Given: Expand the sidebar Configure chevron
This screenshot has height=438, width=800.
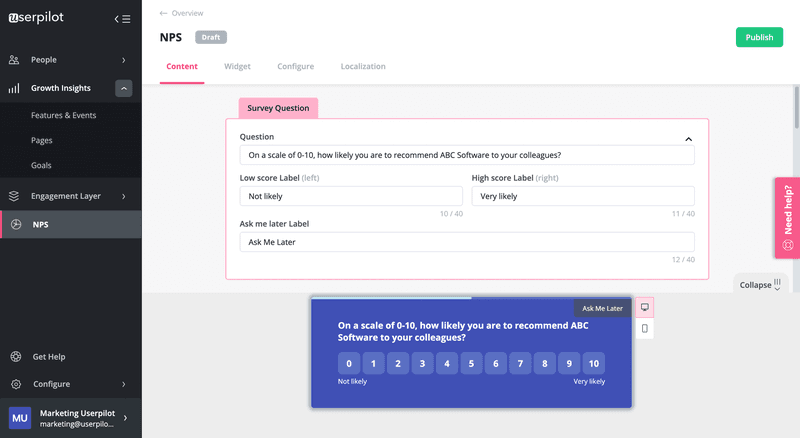Looking at the screenshot, I should [x=124, y=384].
